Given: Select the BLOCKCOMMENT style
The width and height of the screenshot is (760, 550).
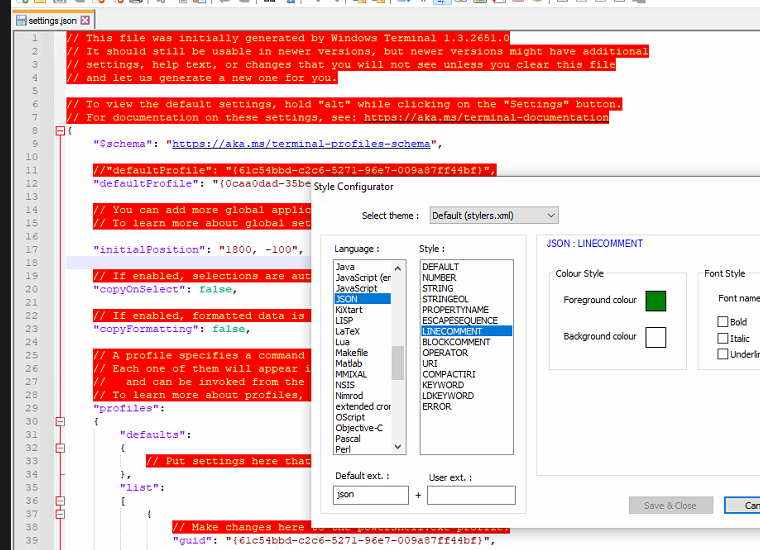Looking at the screenshot, I should tap(456, 342).
